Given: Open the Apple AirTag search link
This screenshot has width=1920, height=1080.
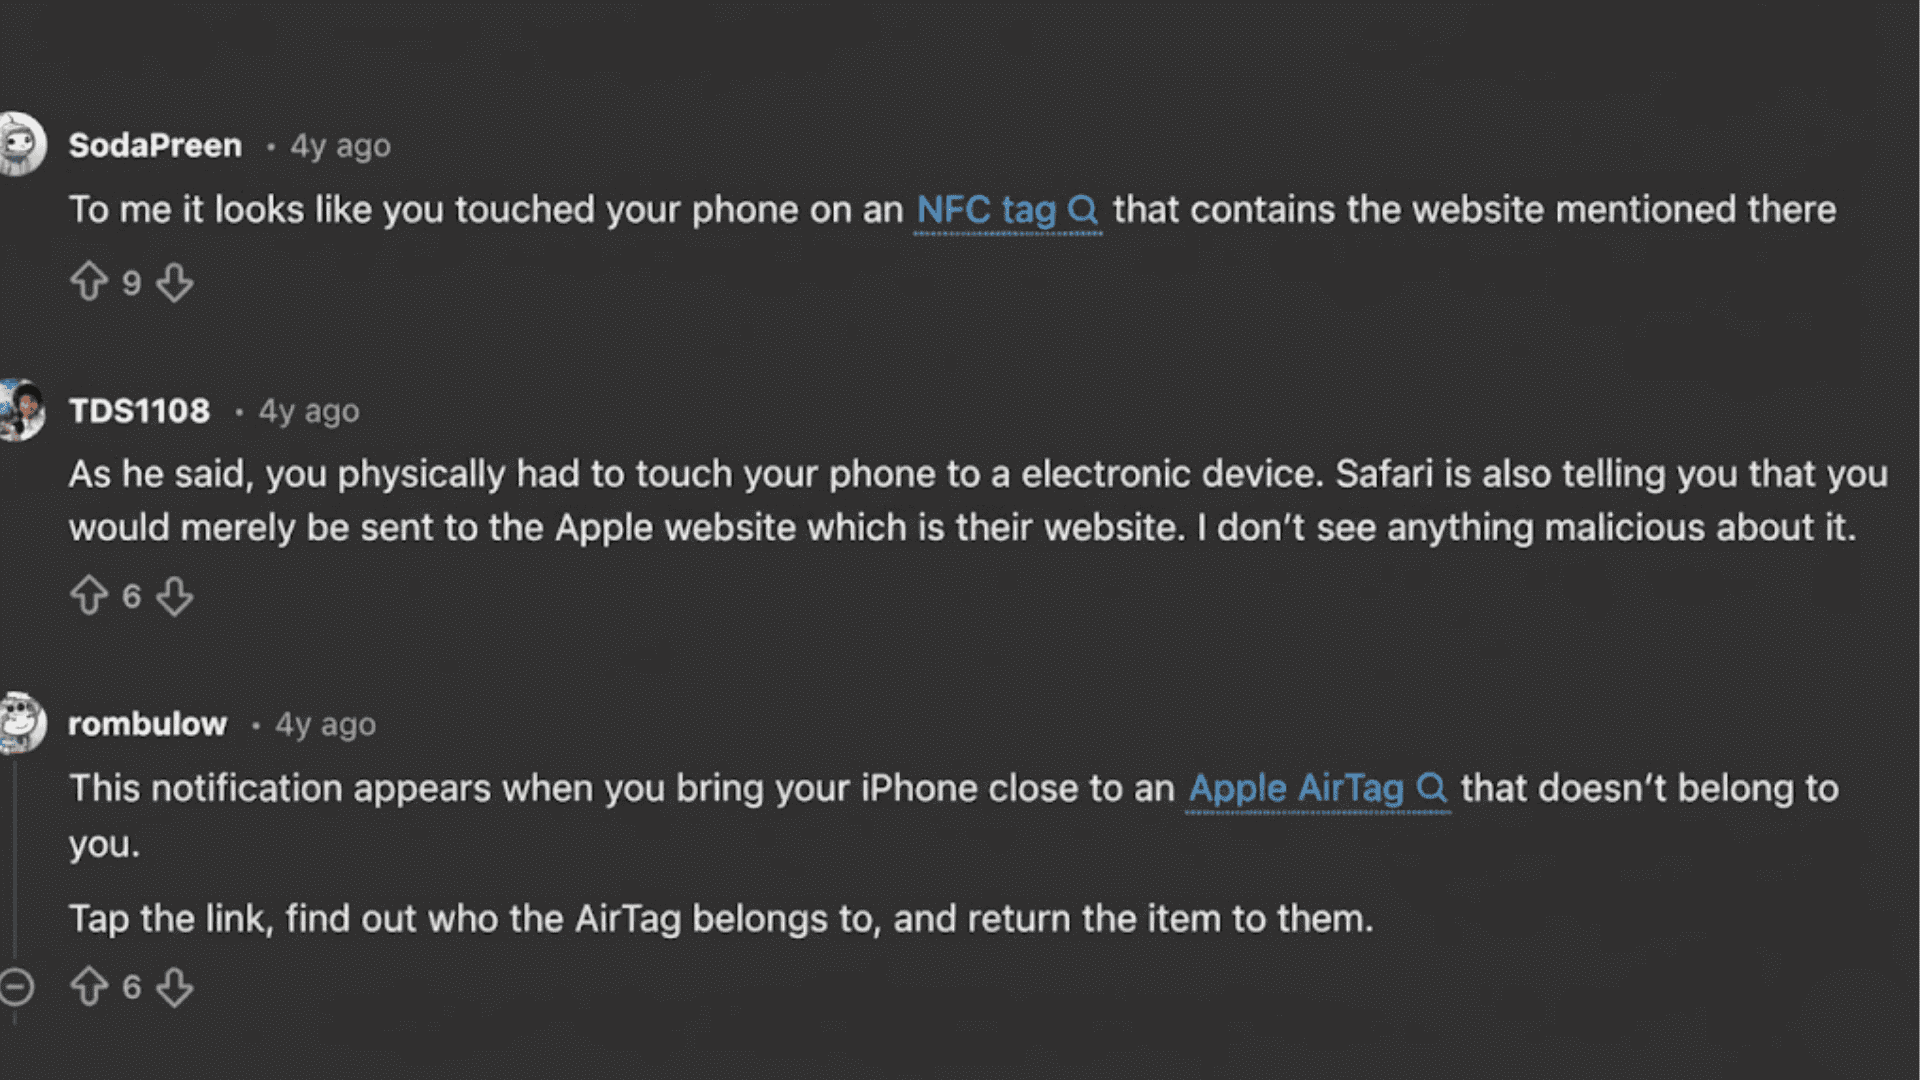Looking at the screenshot, I should click(x=1295, y=788).
